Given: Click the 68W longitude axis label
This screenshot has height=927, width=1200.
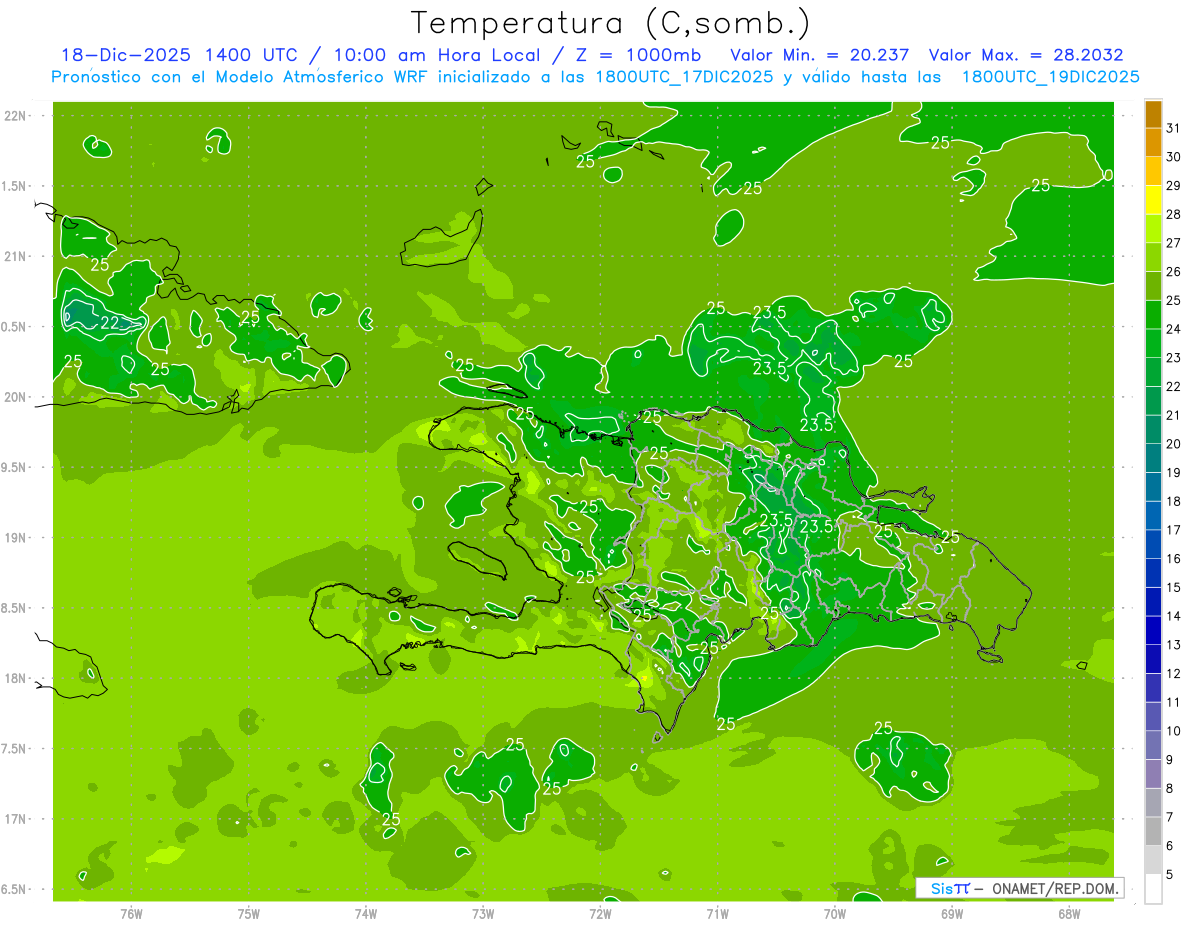Looking at the screenshot, I should pos(1069,913).
